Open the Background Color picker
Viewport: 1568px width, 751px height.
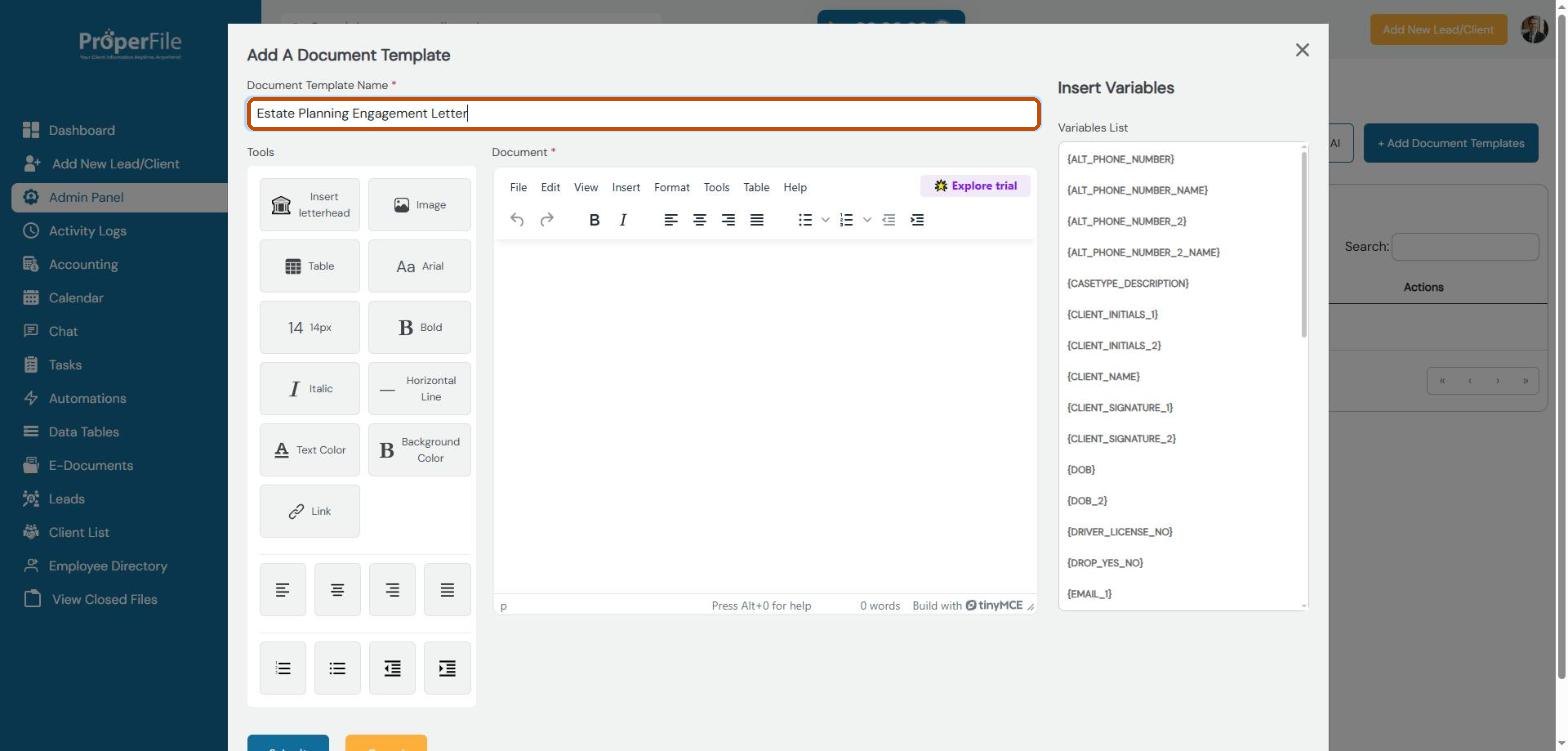pyautogui.click(x=419, y=450)
